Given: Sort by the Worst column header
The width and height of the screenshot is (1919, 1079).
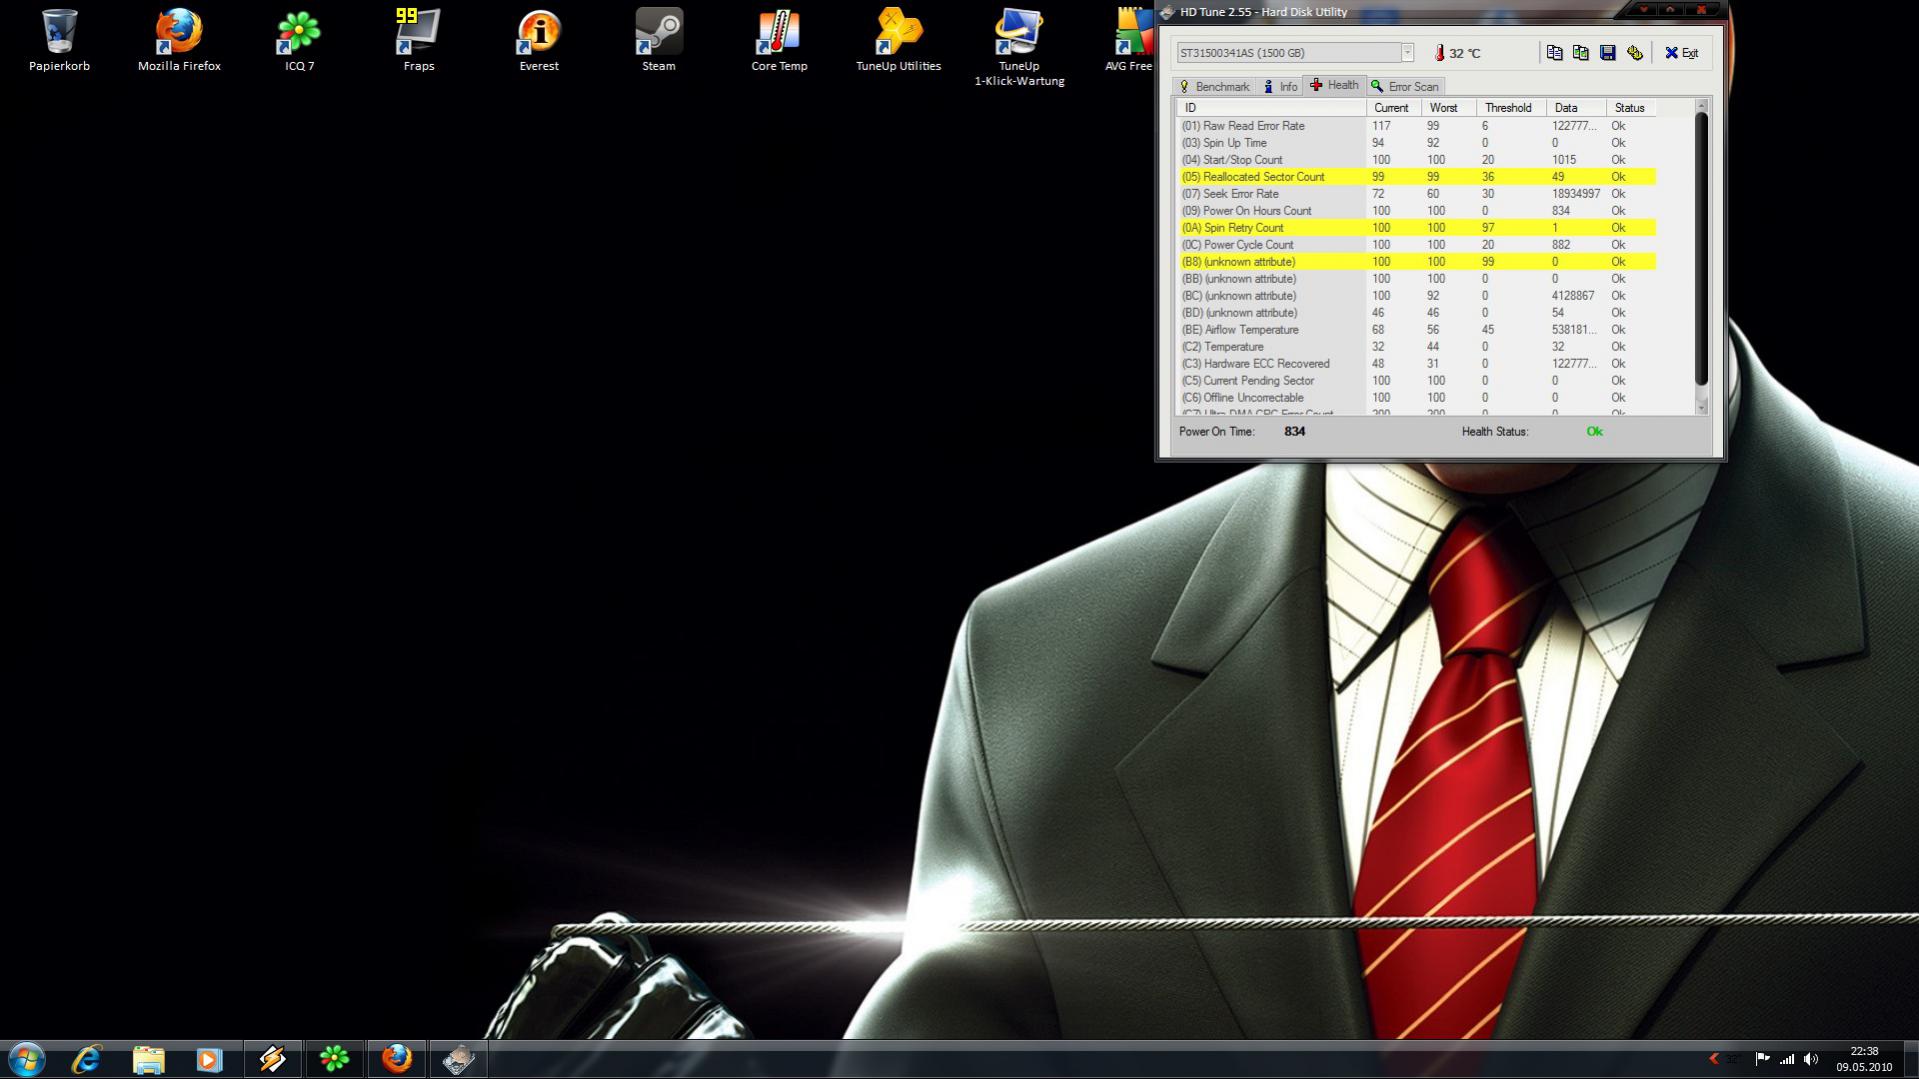Looking at the screenshot, I should point(1449,108).
